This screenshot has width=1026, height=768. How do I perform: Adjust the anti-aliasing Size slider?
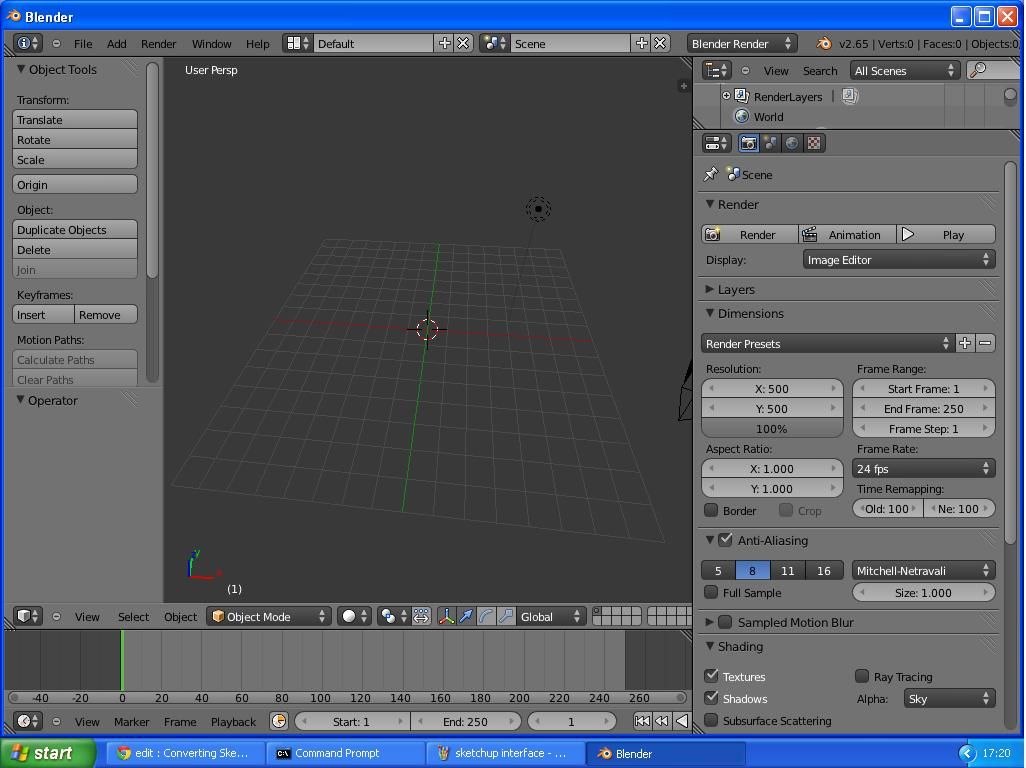[922, 592]
